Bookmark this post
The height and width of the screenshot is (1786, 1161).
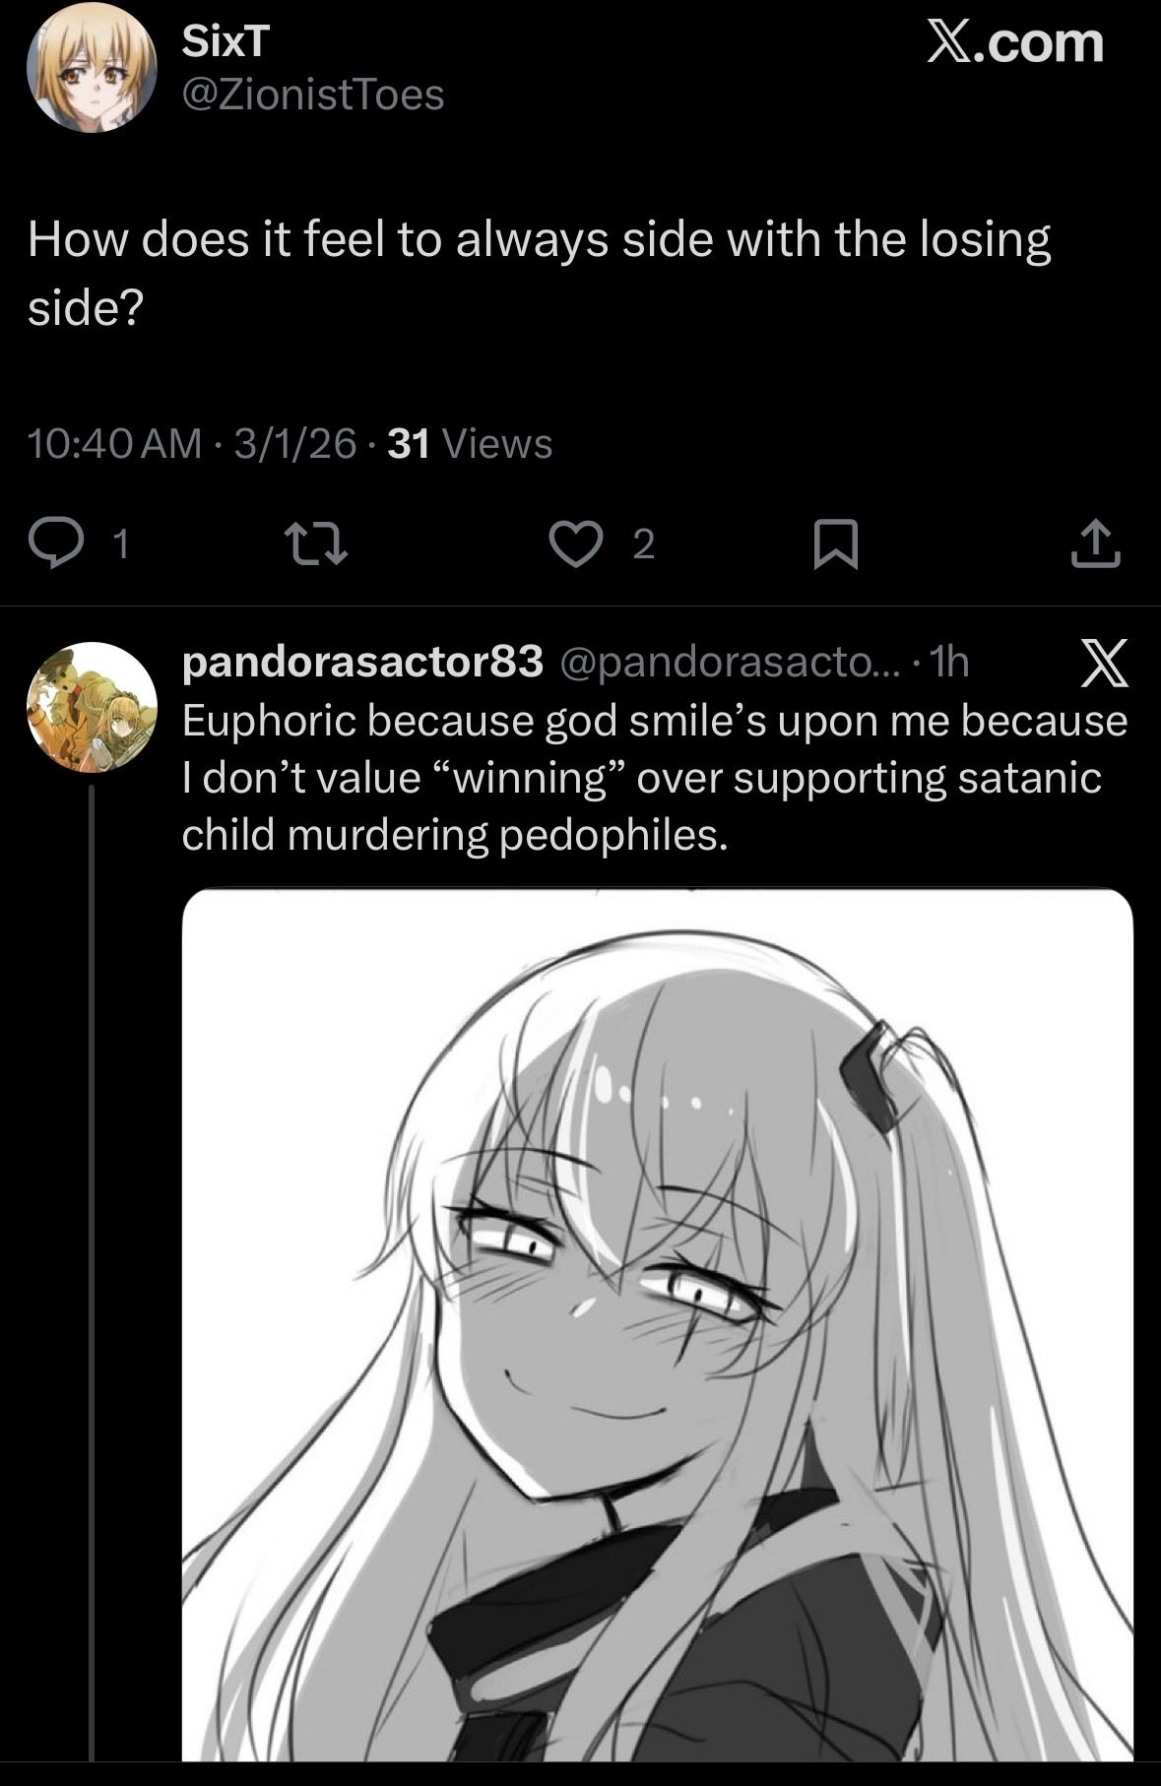pos(835,543)
